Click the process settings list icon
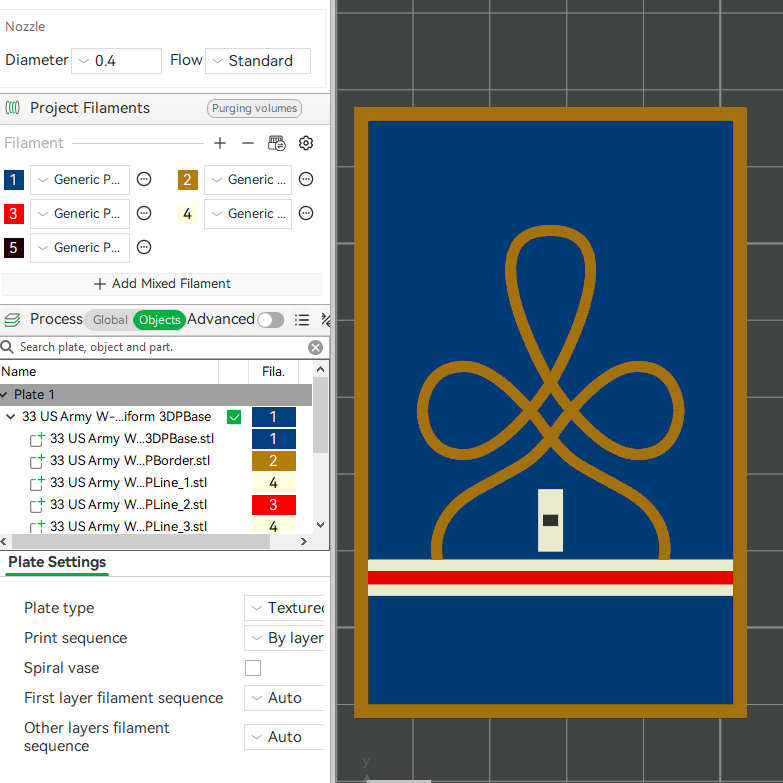 click(x=302, y=320)
